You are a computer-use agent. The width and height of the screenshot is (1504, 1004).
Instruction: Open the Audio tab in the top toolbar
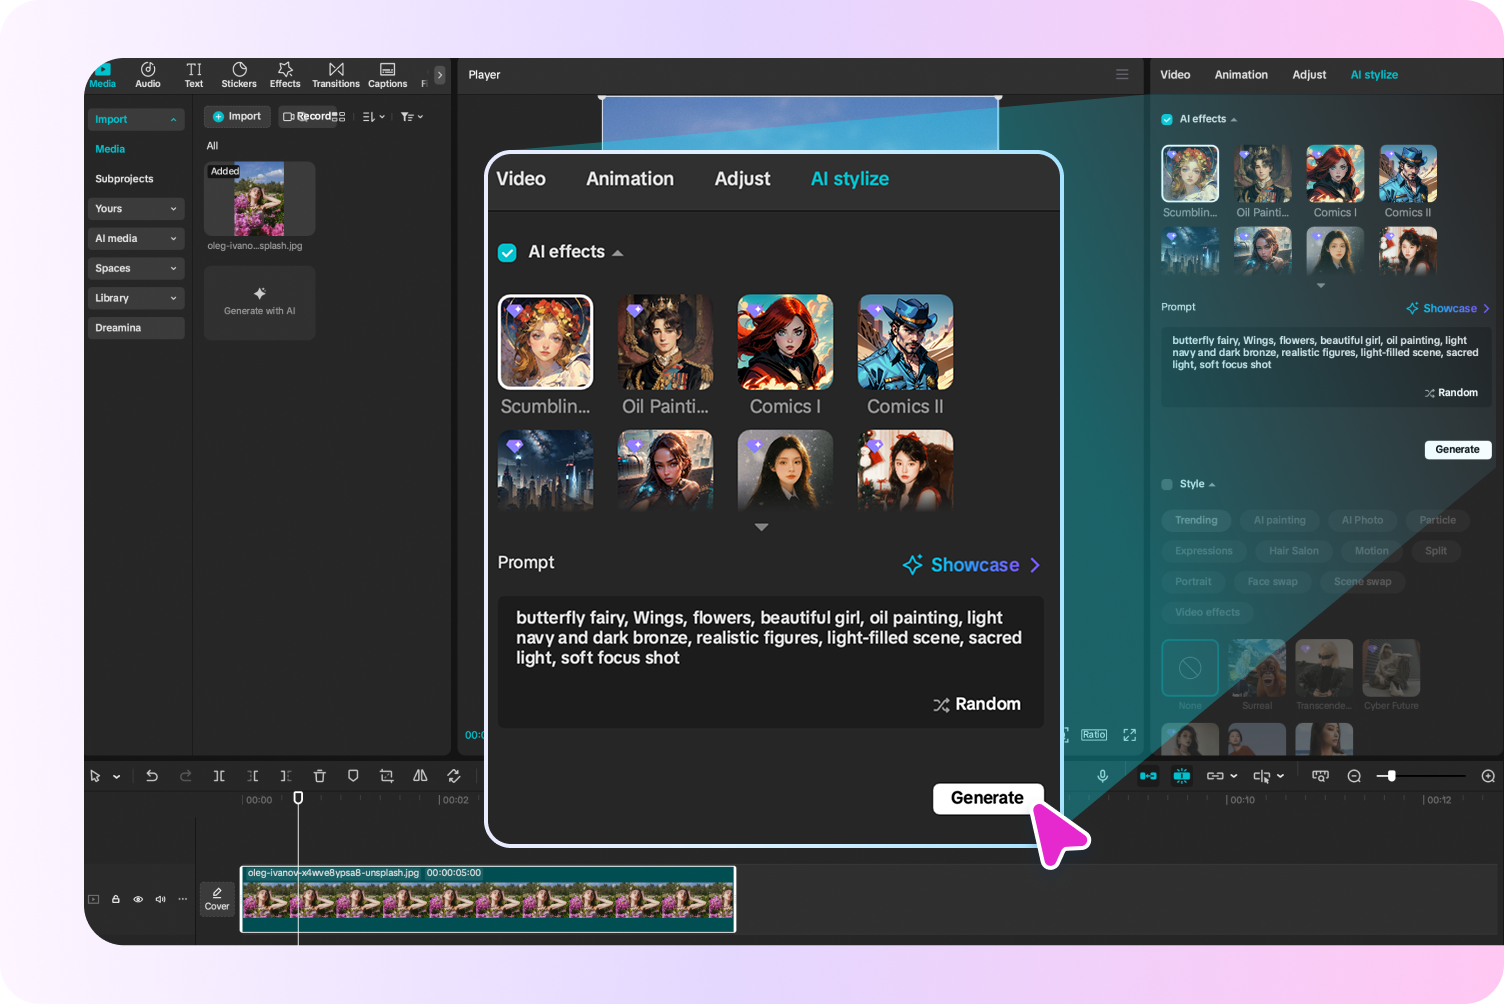(148, 75)
